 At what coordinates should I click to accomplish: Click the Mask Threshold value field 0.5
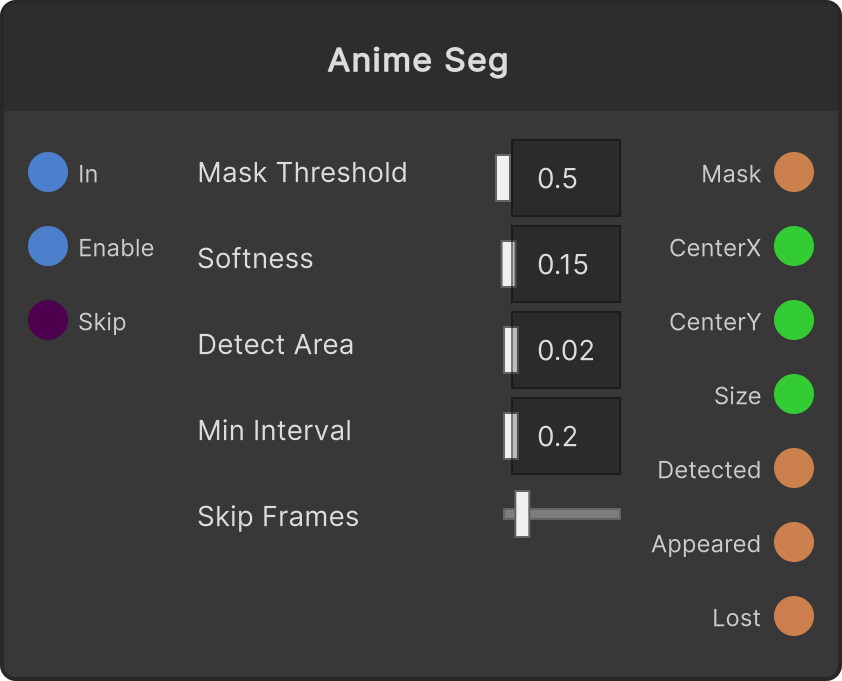(566, 178)
